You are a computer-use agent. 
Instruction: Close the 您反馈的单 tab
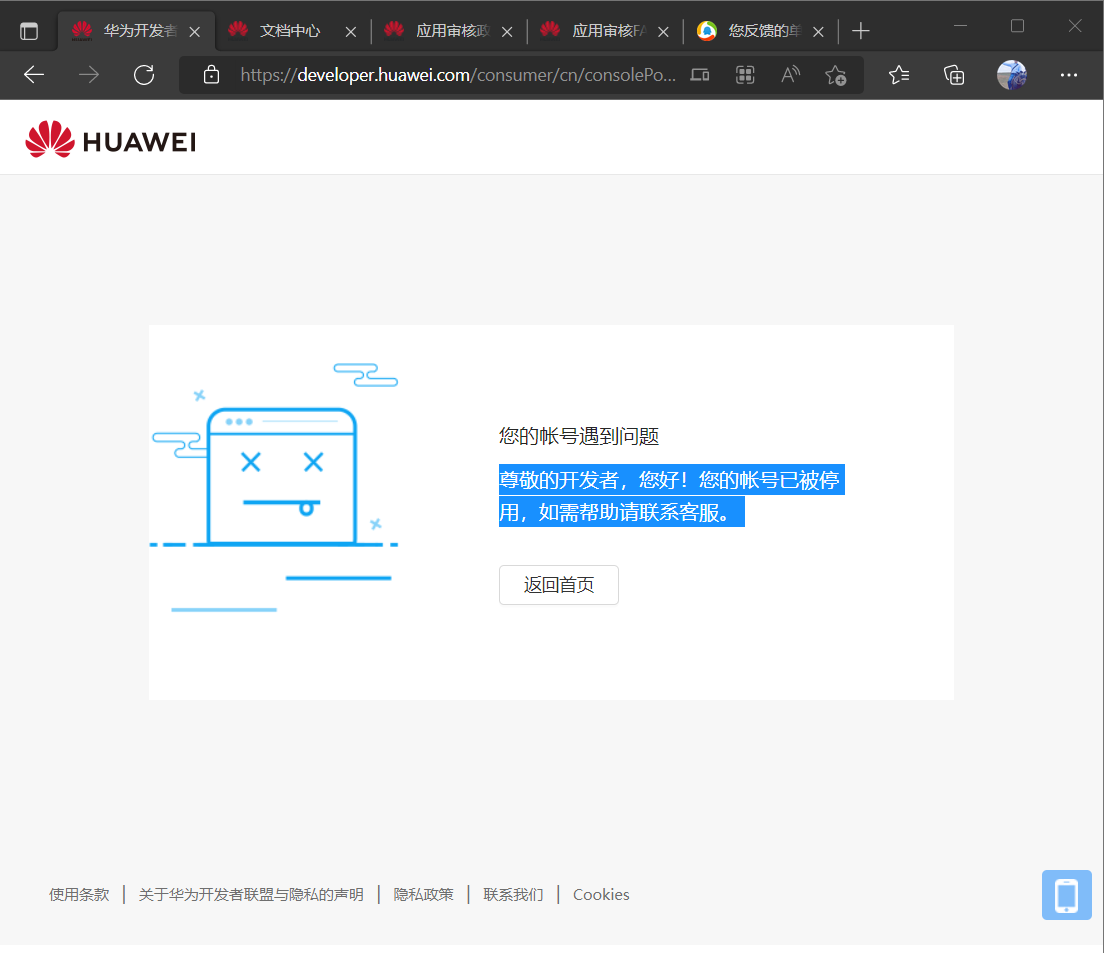(x=818, y=32)
